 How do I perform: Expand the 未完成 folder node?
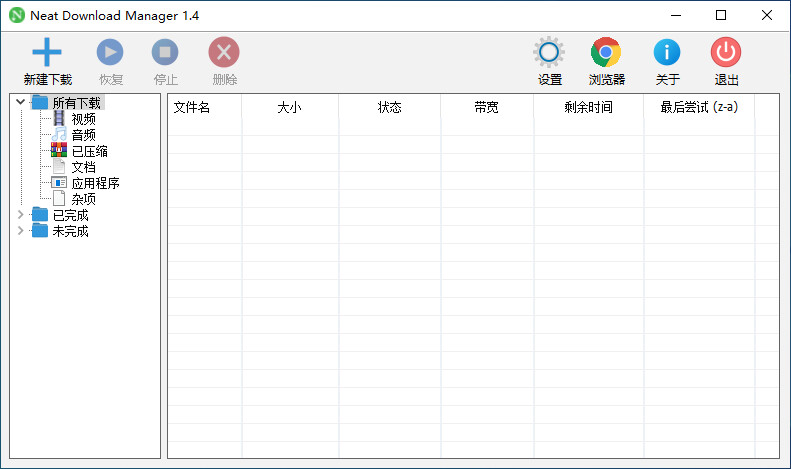click(21, 231)
